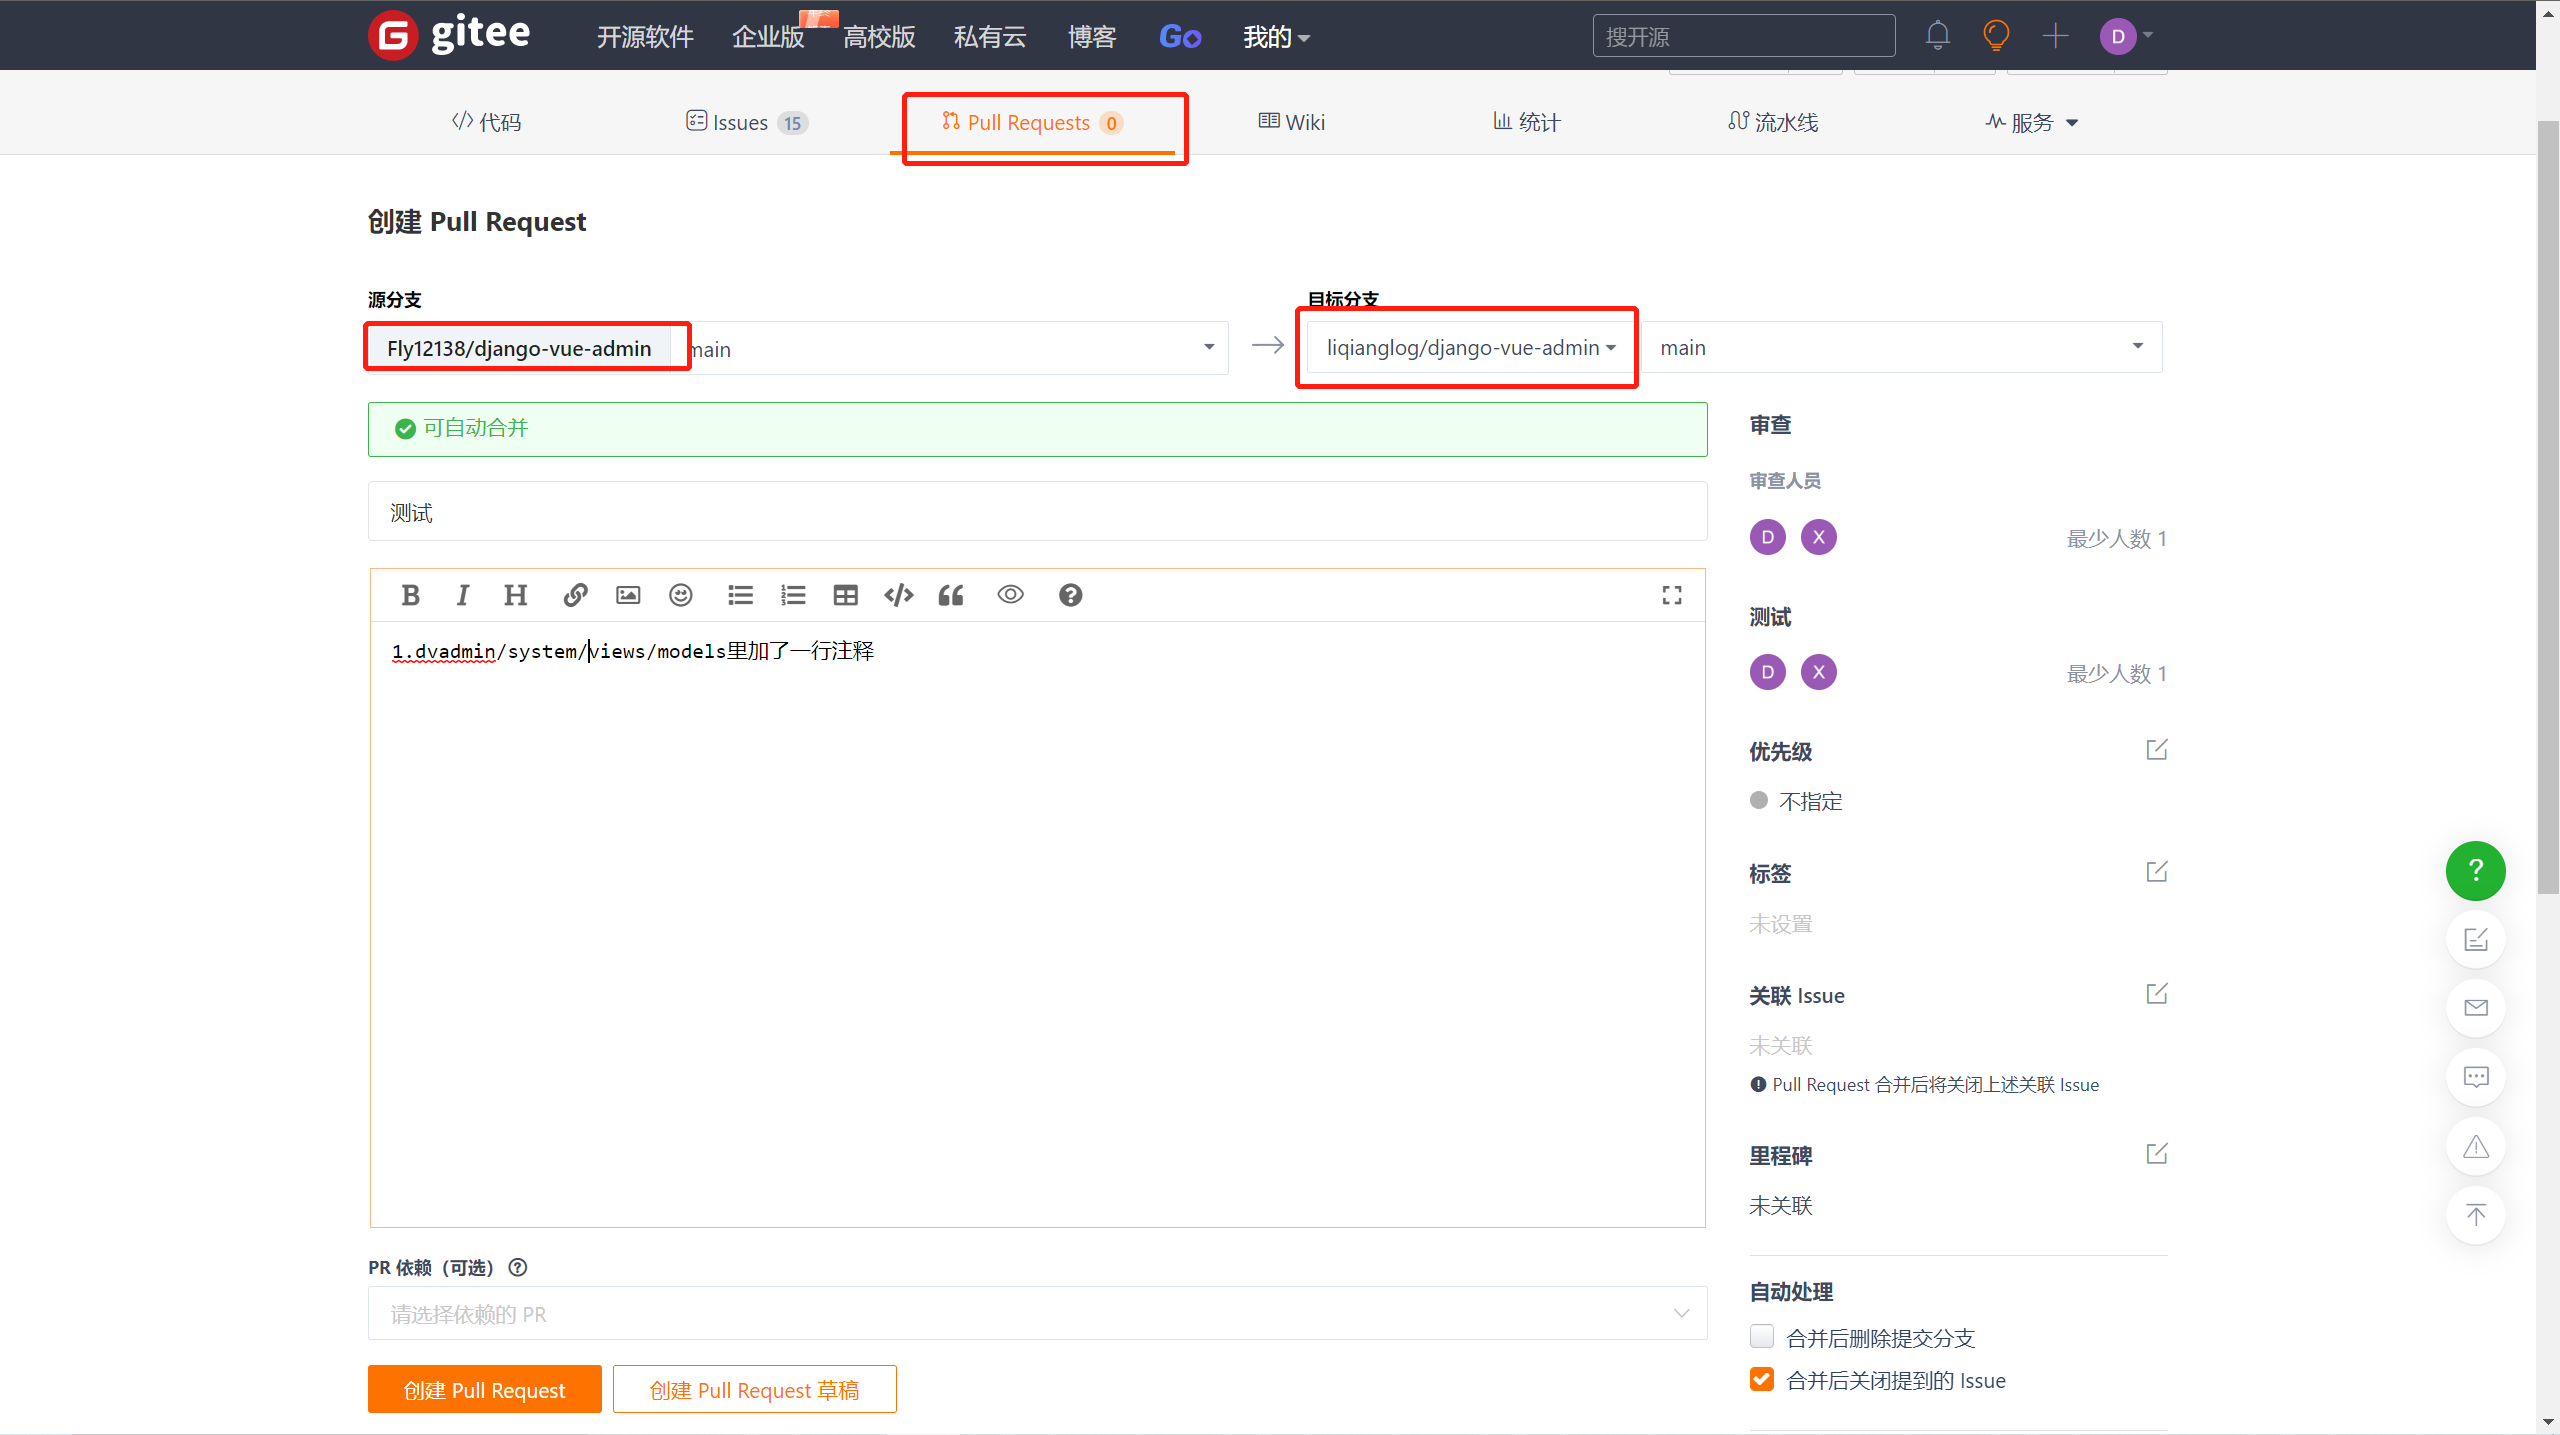Click the Bold formatting icon
The width and height of the screenshot is (2560, 1435).
click(410, 595)
